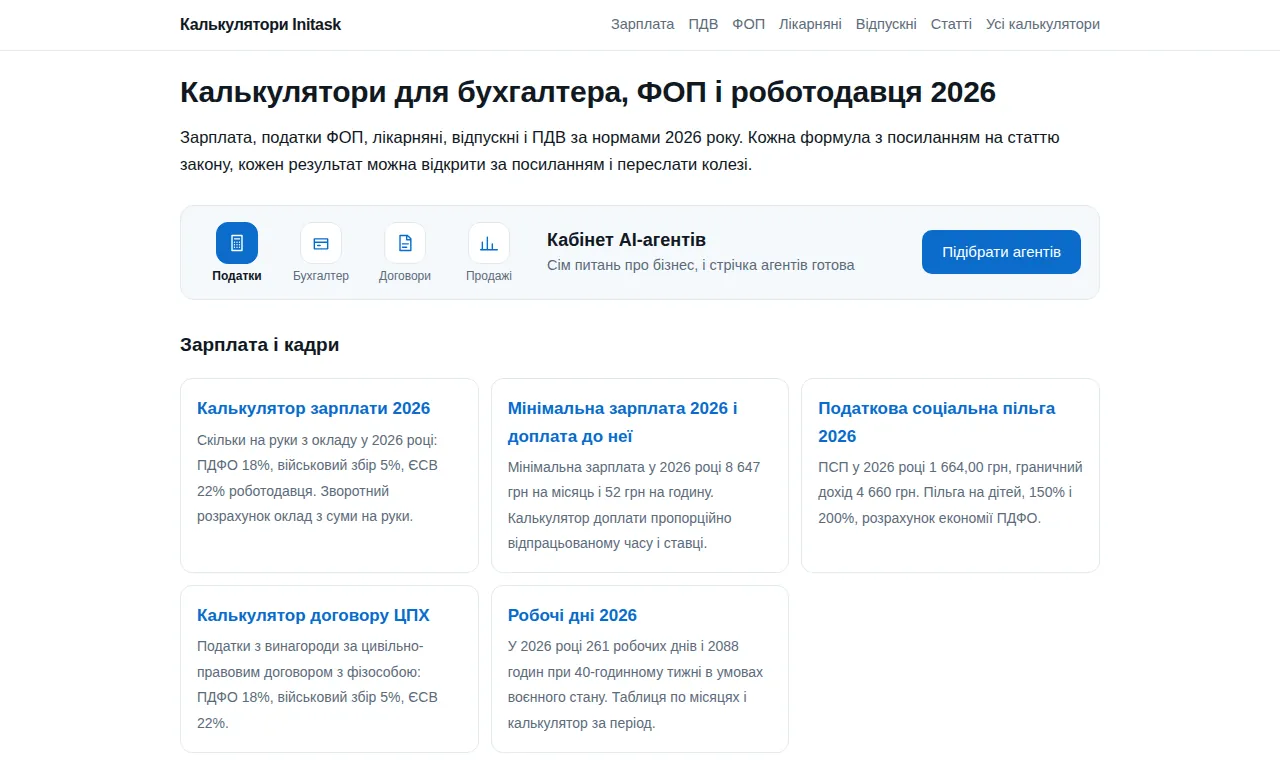Open the Калькулятори Initask home logo
Screen dimensions: 1280x760
260,24
